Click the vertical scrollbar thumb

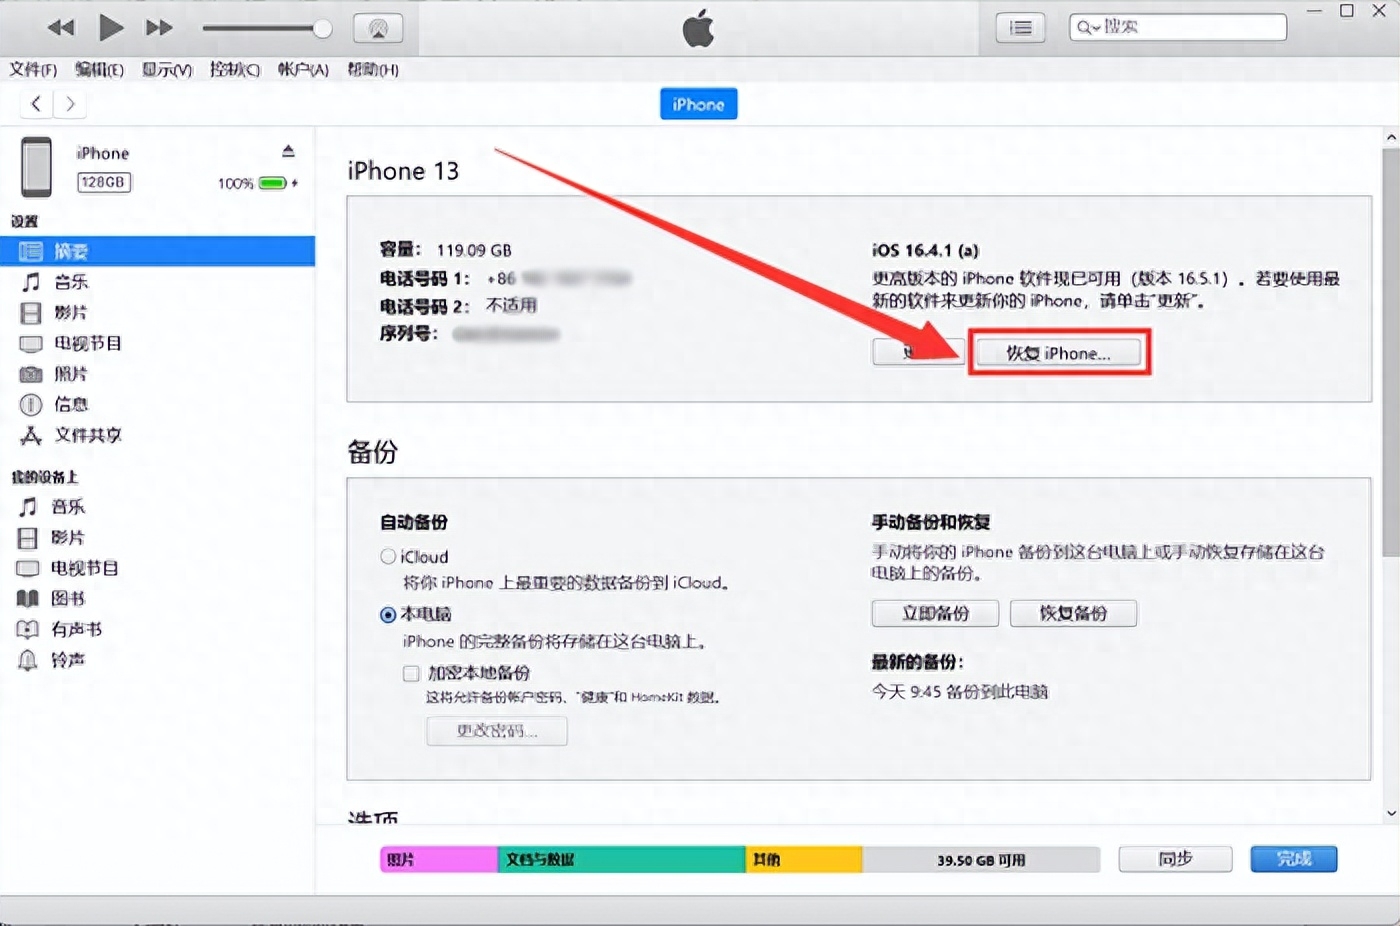pyautogui.click(x=1391, y=352)
